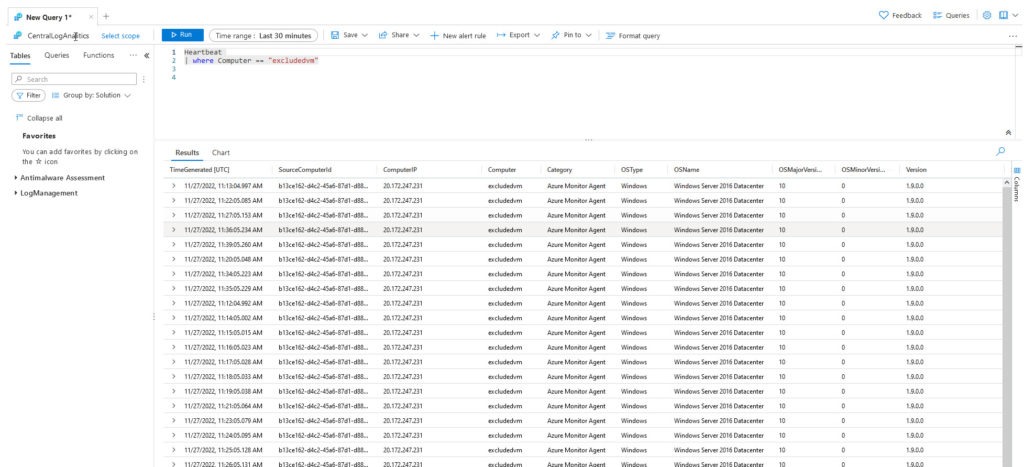Add a new query tab
1024x467 pixels.
tap(106, 17)
